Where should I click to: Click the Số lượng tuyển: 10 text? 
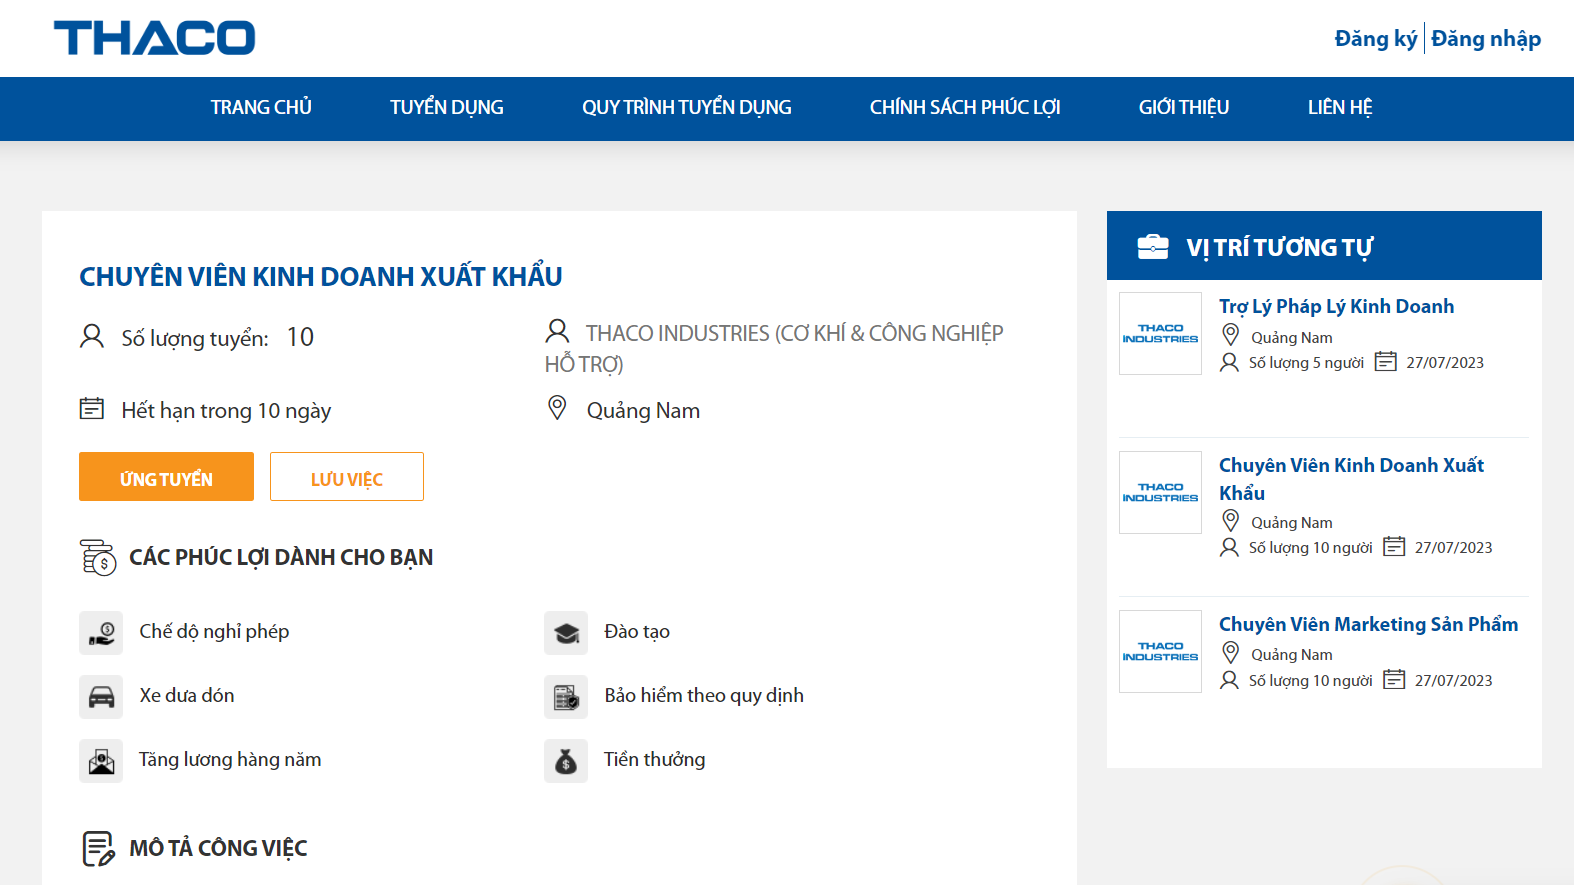coord(218,337)
